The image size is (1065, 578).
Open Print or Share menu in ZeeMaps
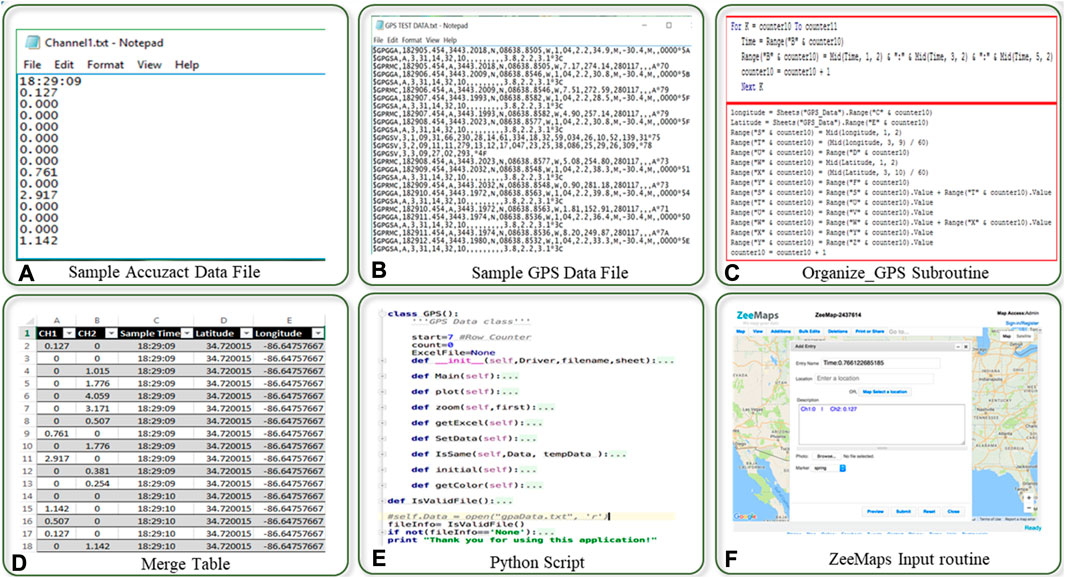pos(869,331)
